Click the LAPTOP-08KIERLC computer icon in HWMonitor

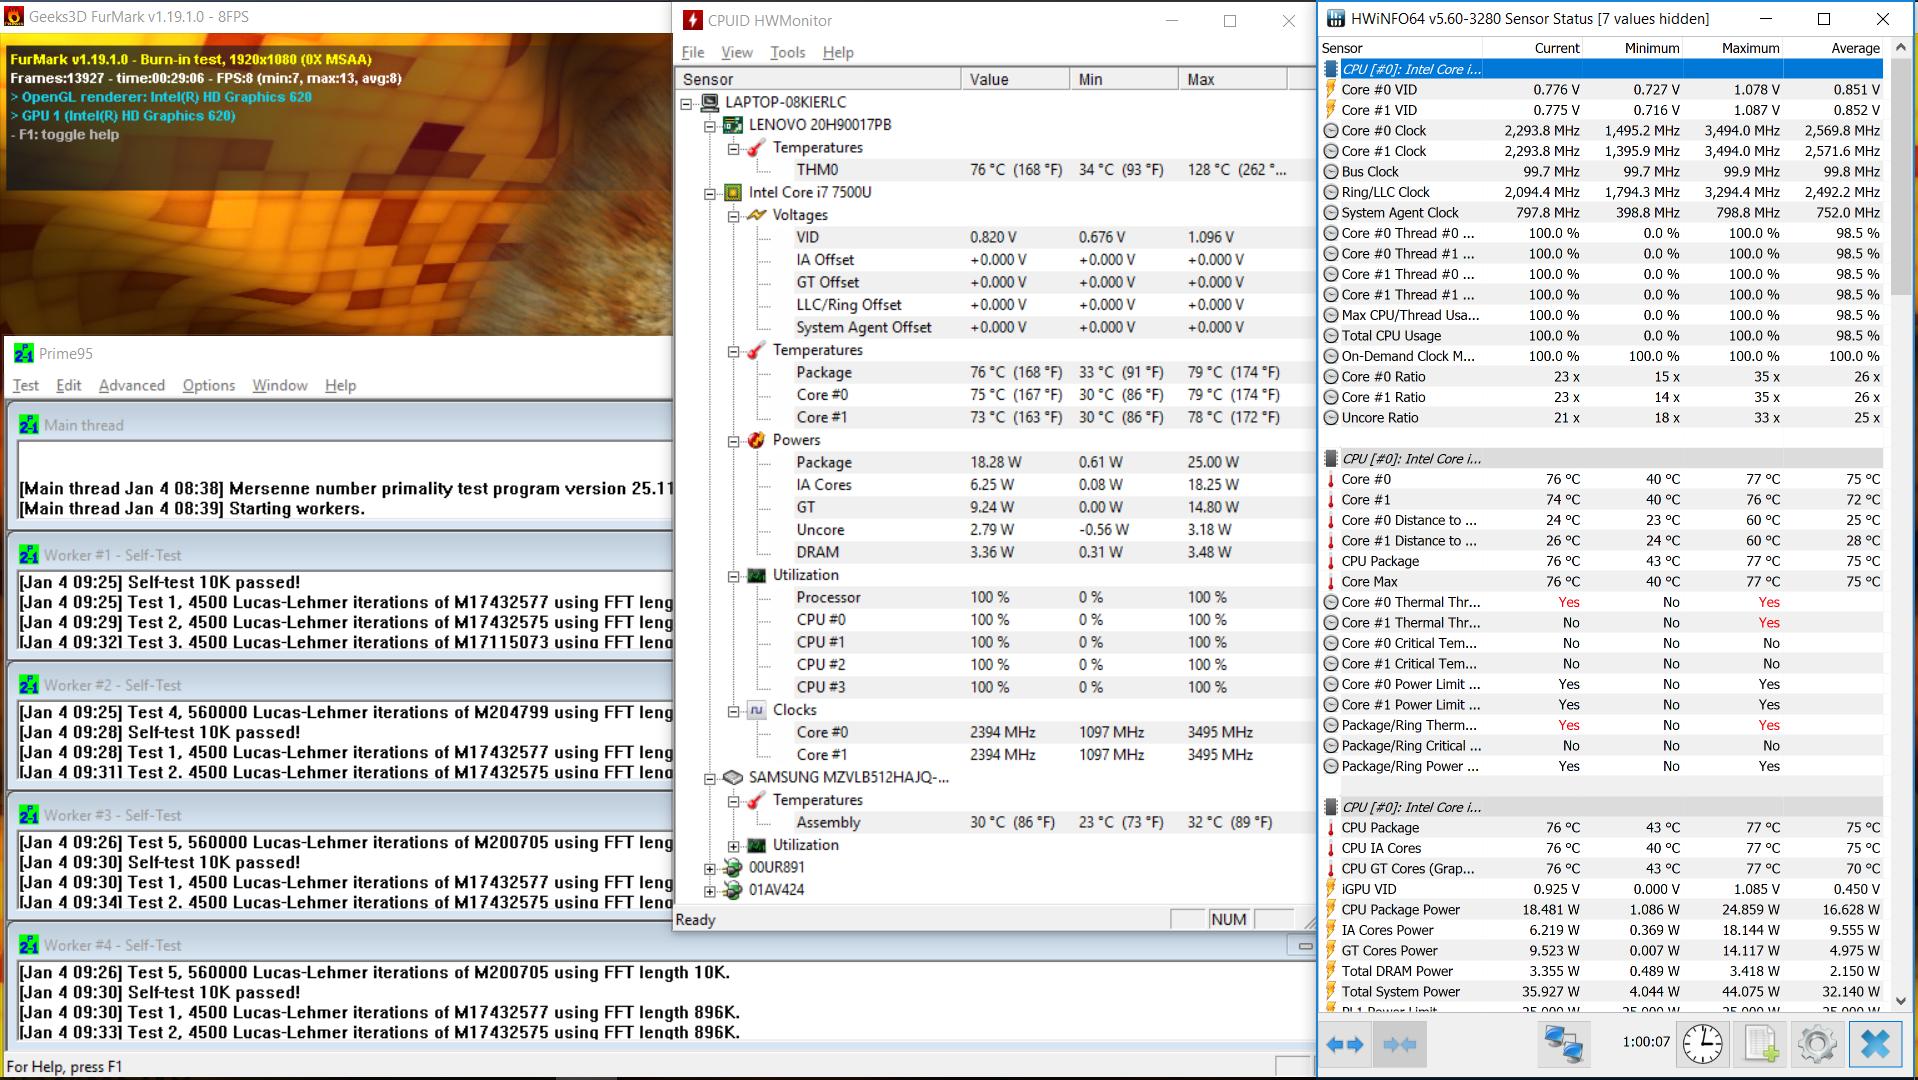click(710, 102)
